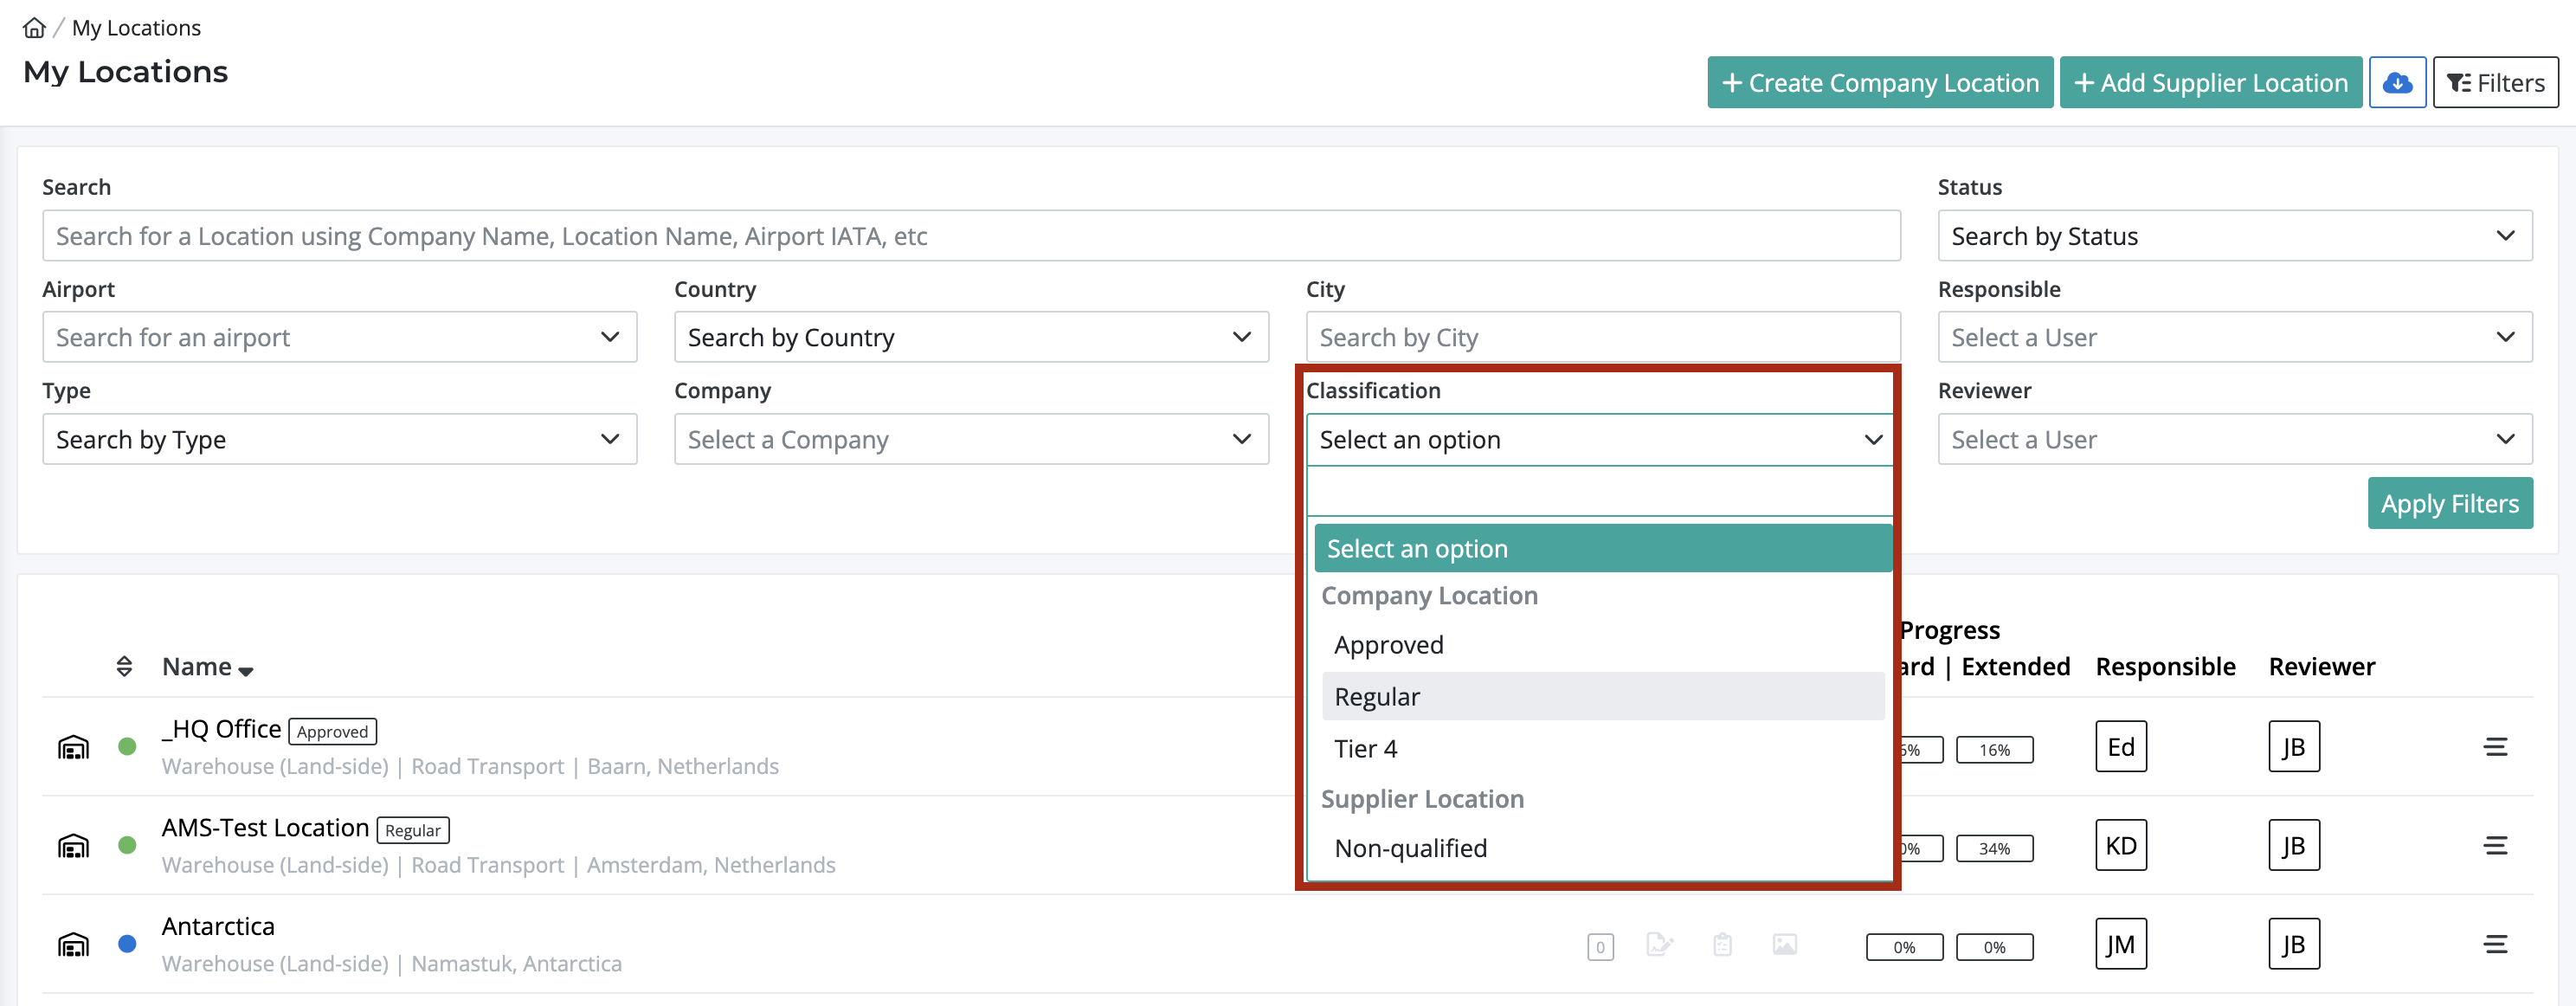This screenshot has height=1006, width=2576.
Task: Choose 'Select an option' highlighted entry
Action: tap(1603, 549)
